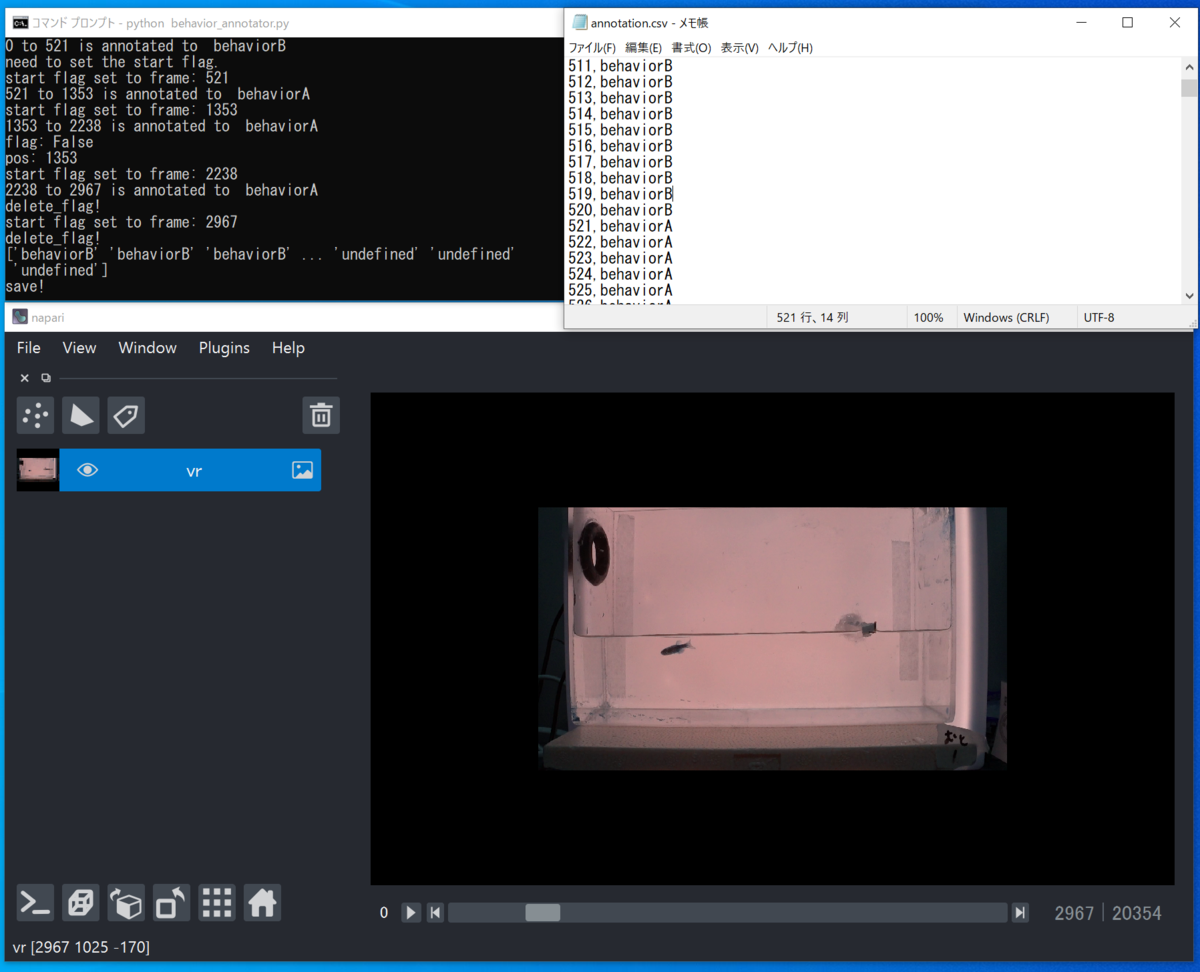Toggle 2D/3D display mode in napari
This screenshot has width=1200, height=972.
click(80, 902)
